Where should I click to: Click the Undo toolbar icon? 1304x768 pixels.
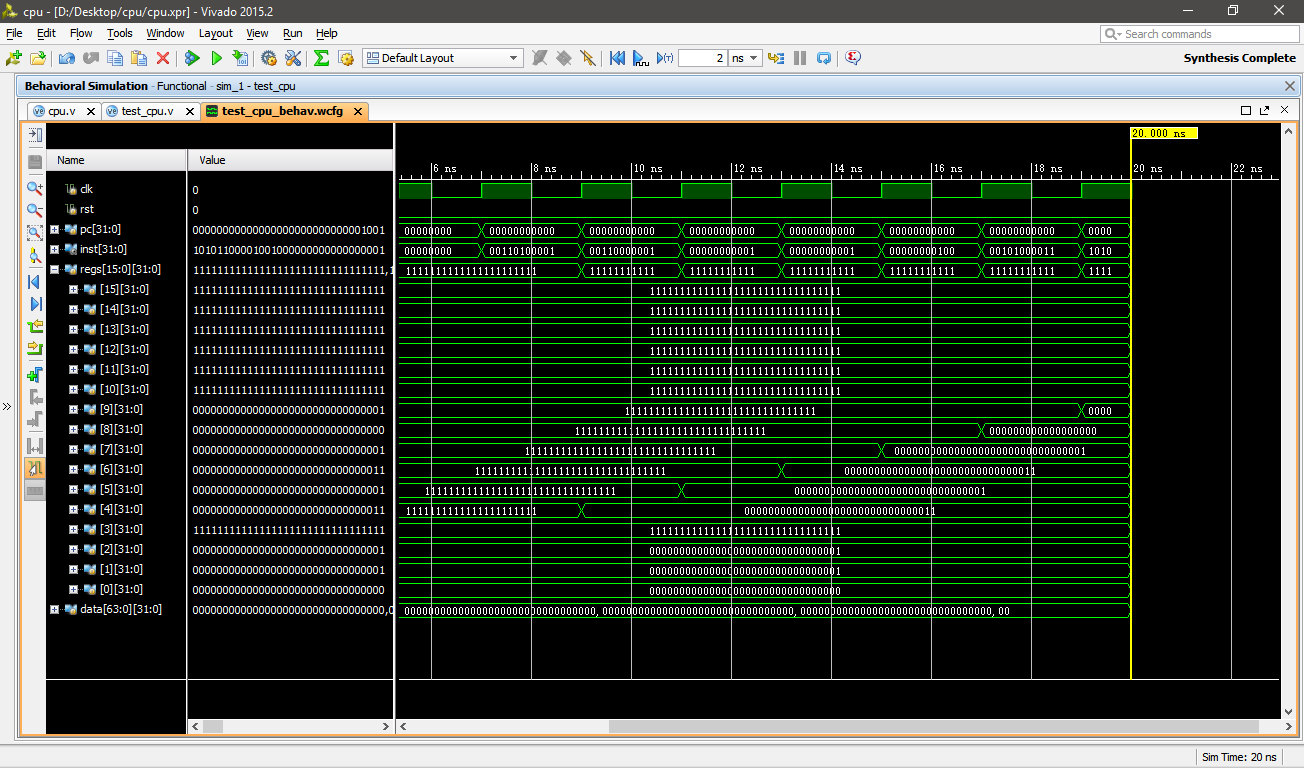click(68, 58)
